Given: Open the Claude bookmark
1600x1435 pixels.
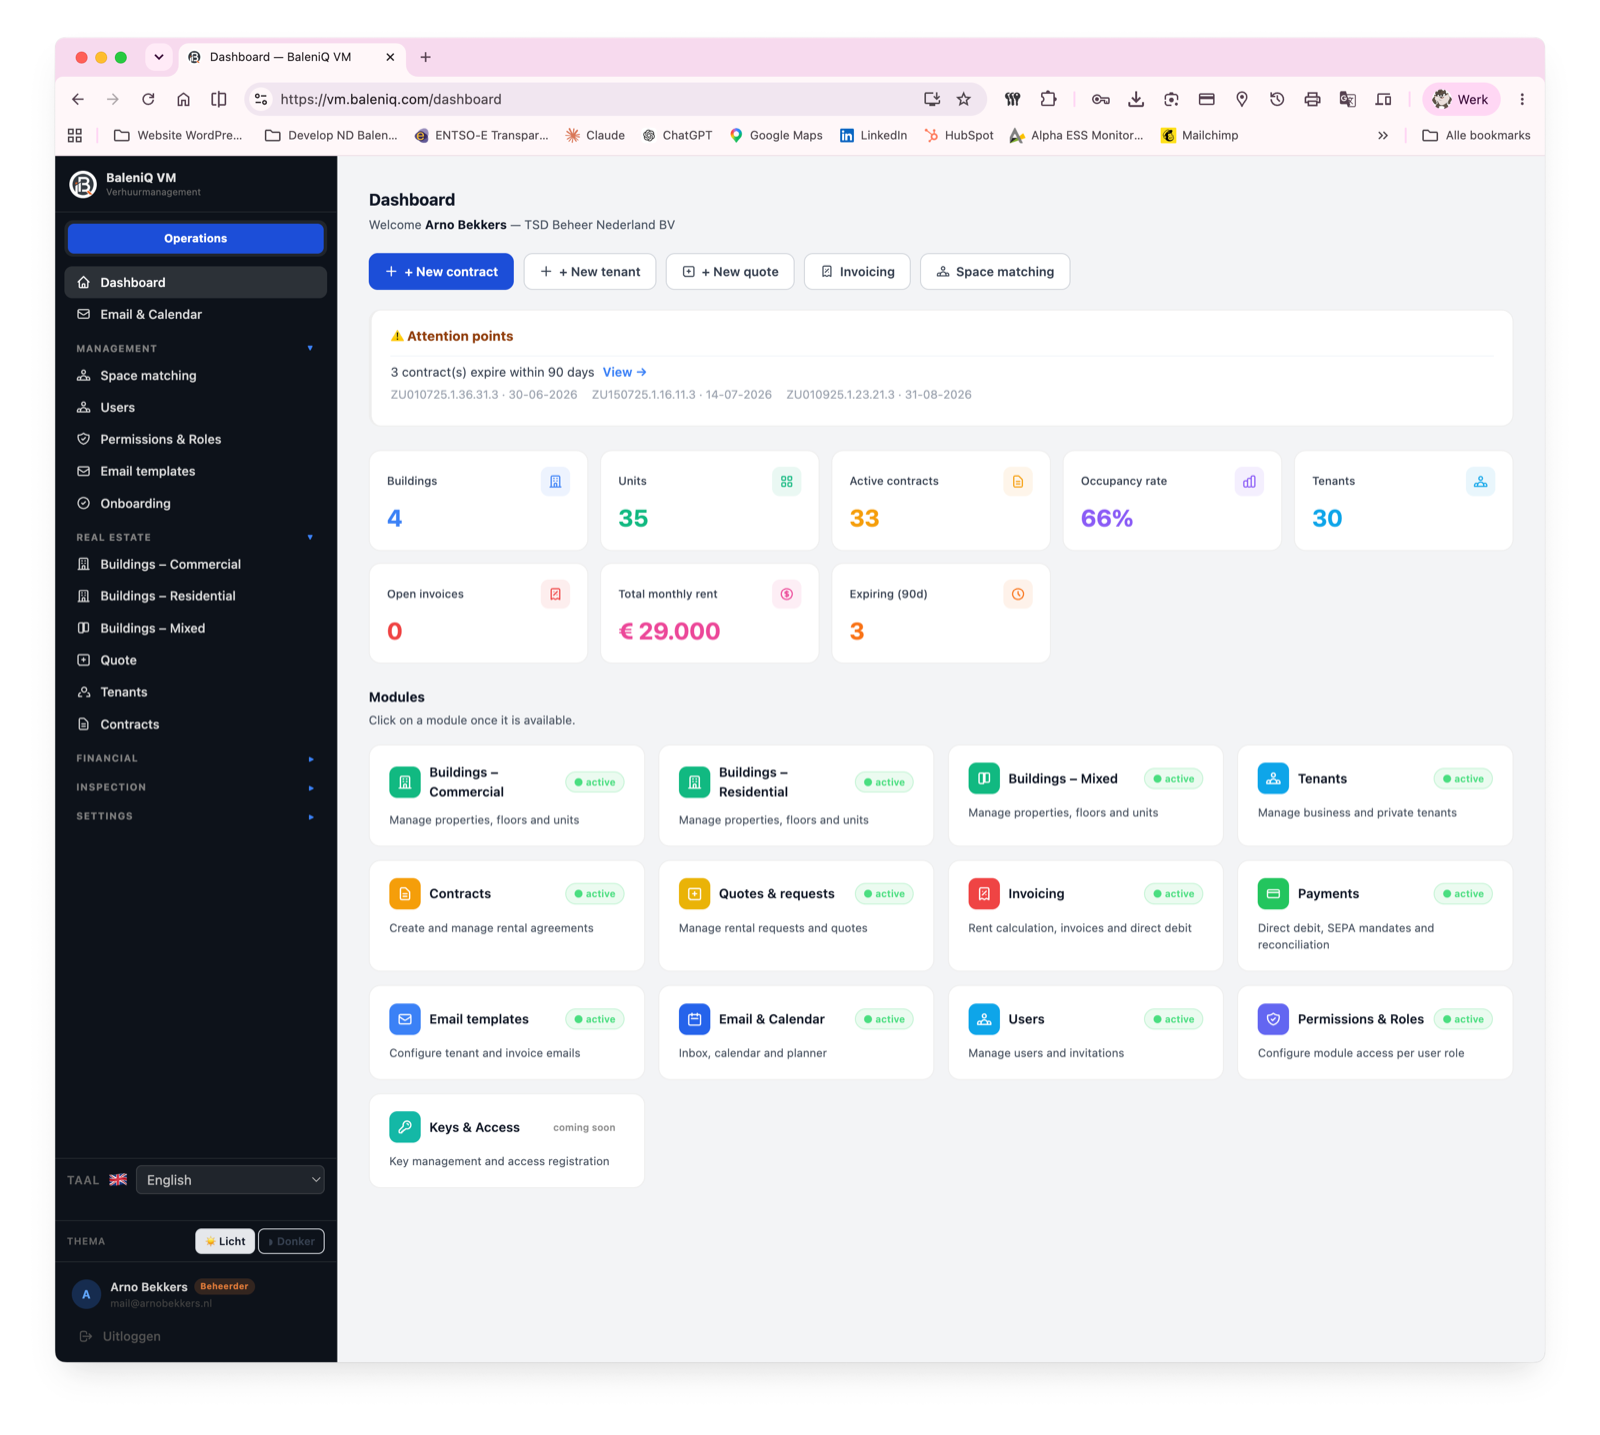Looking at the screenshot, I should (x=595, y=135).
